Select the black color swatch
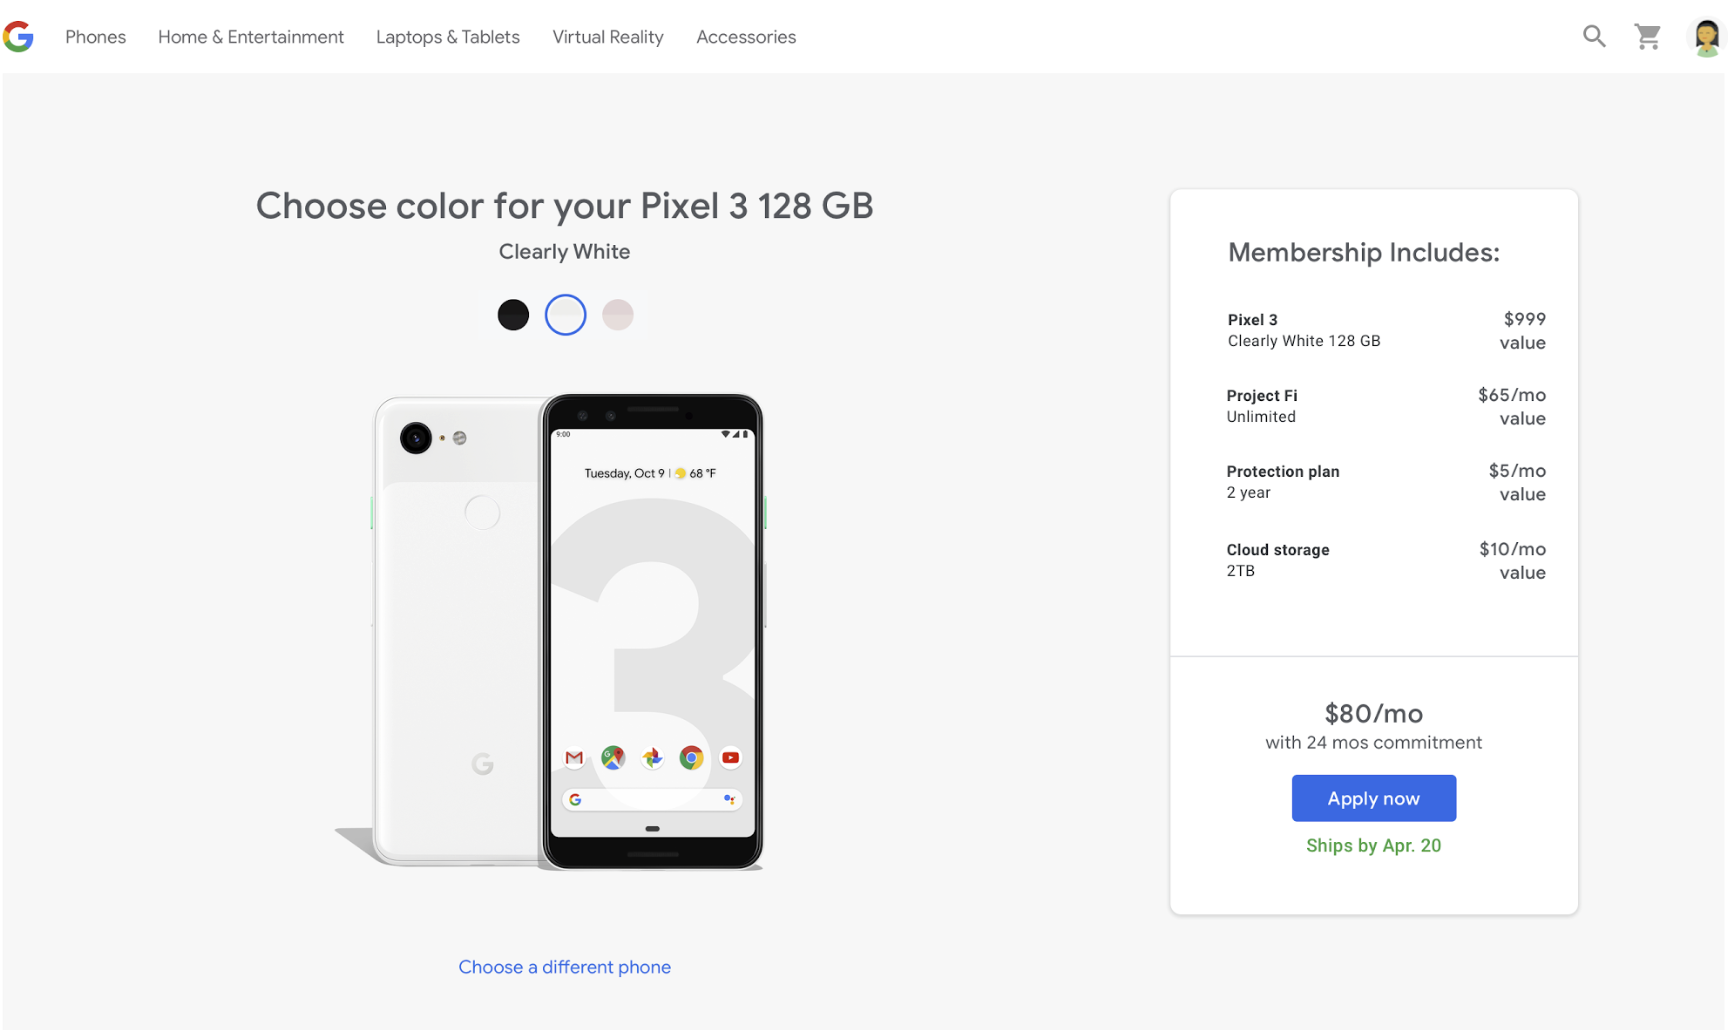The image size is (1728, 1030). [x=513, y=315]
